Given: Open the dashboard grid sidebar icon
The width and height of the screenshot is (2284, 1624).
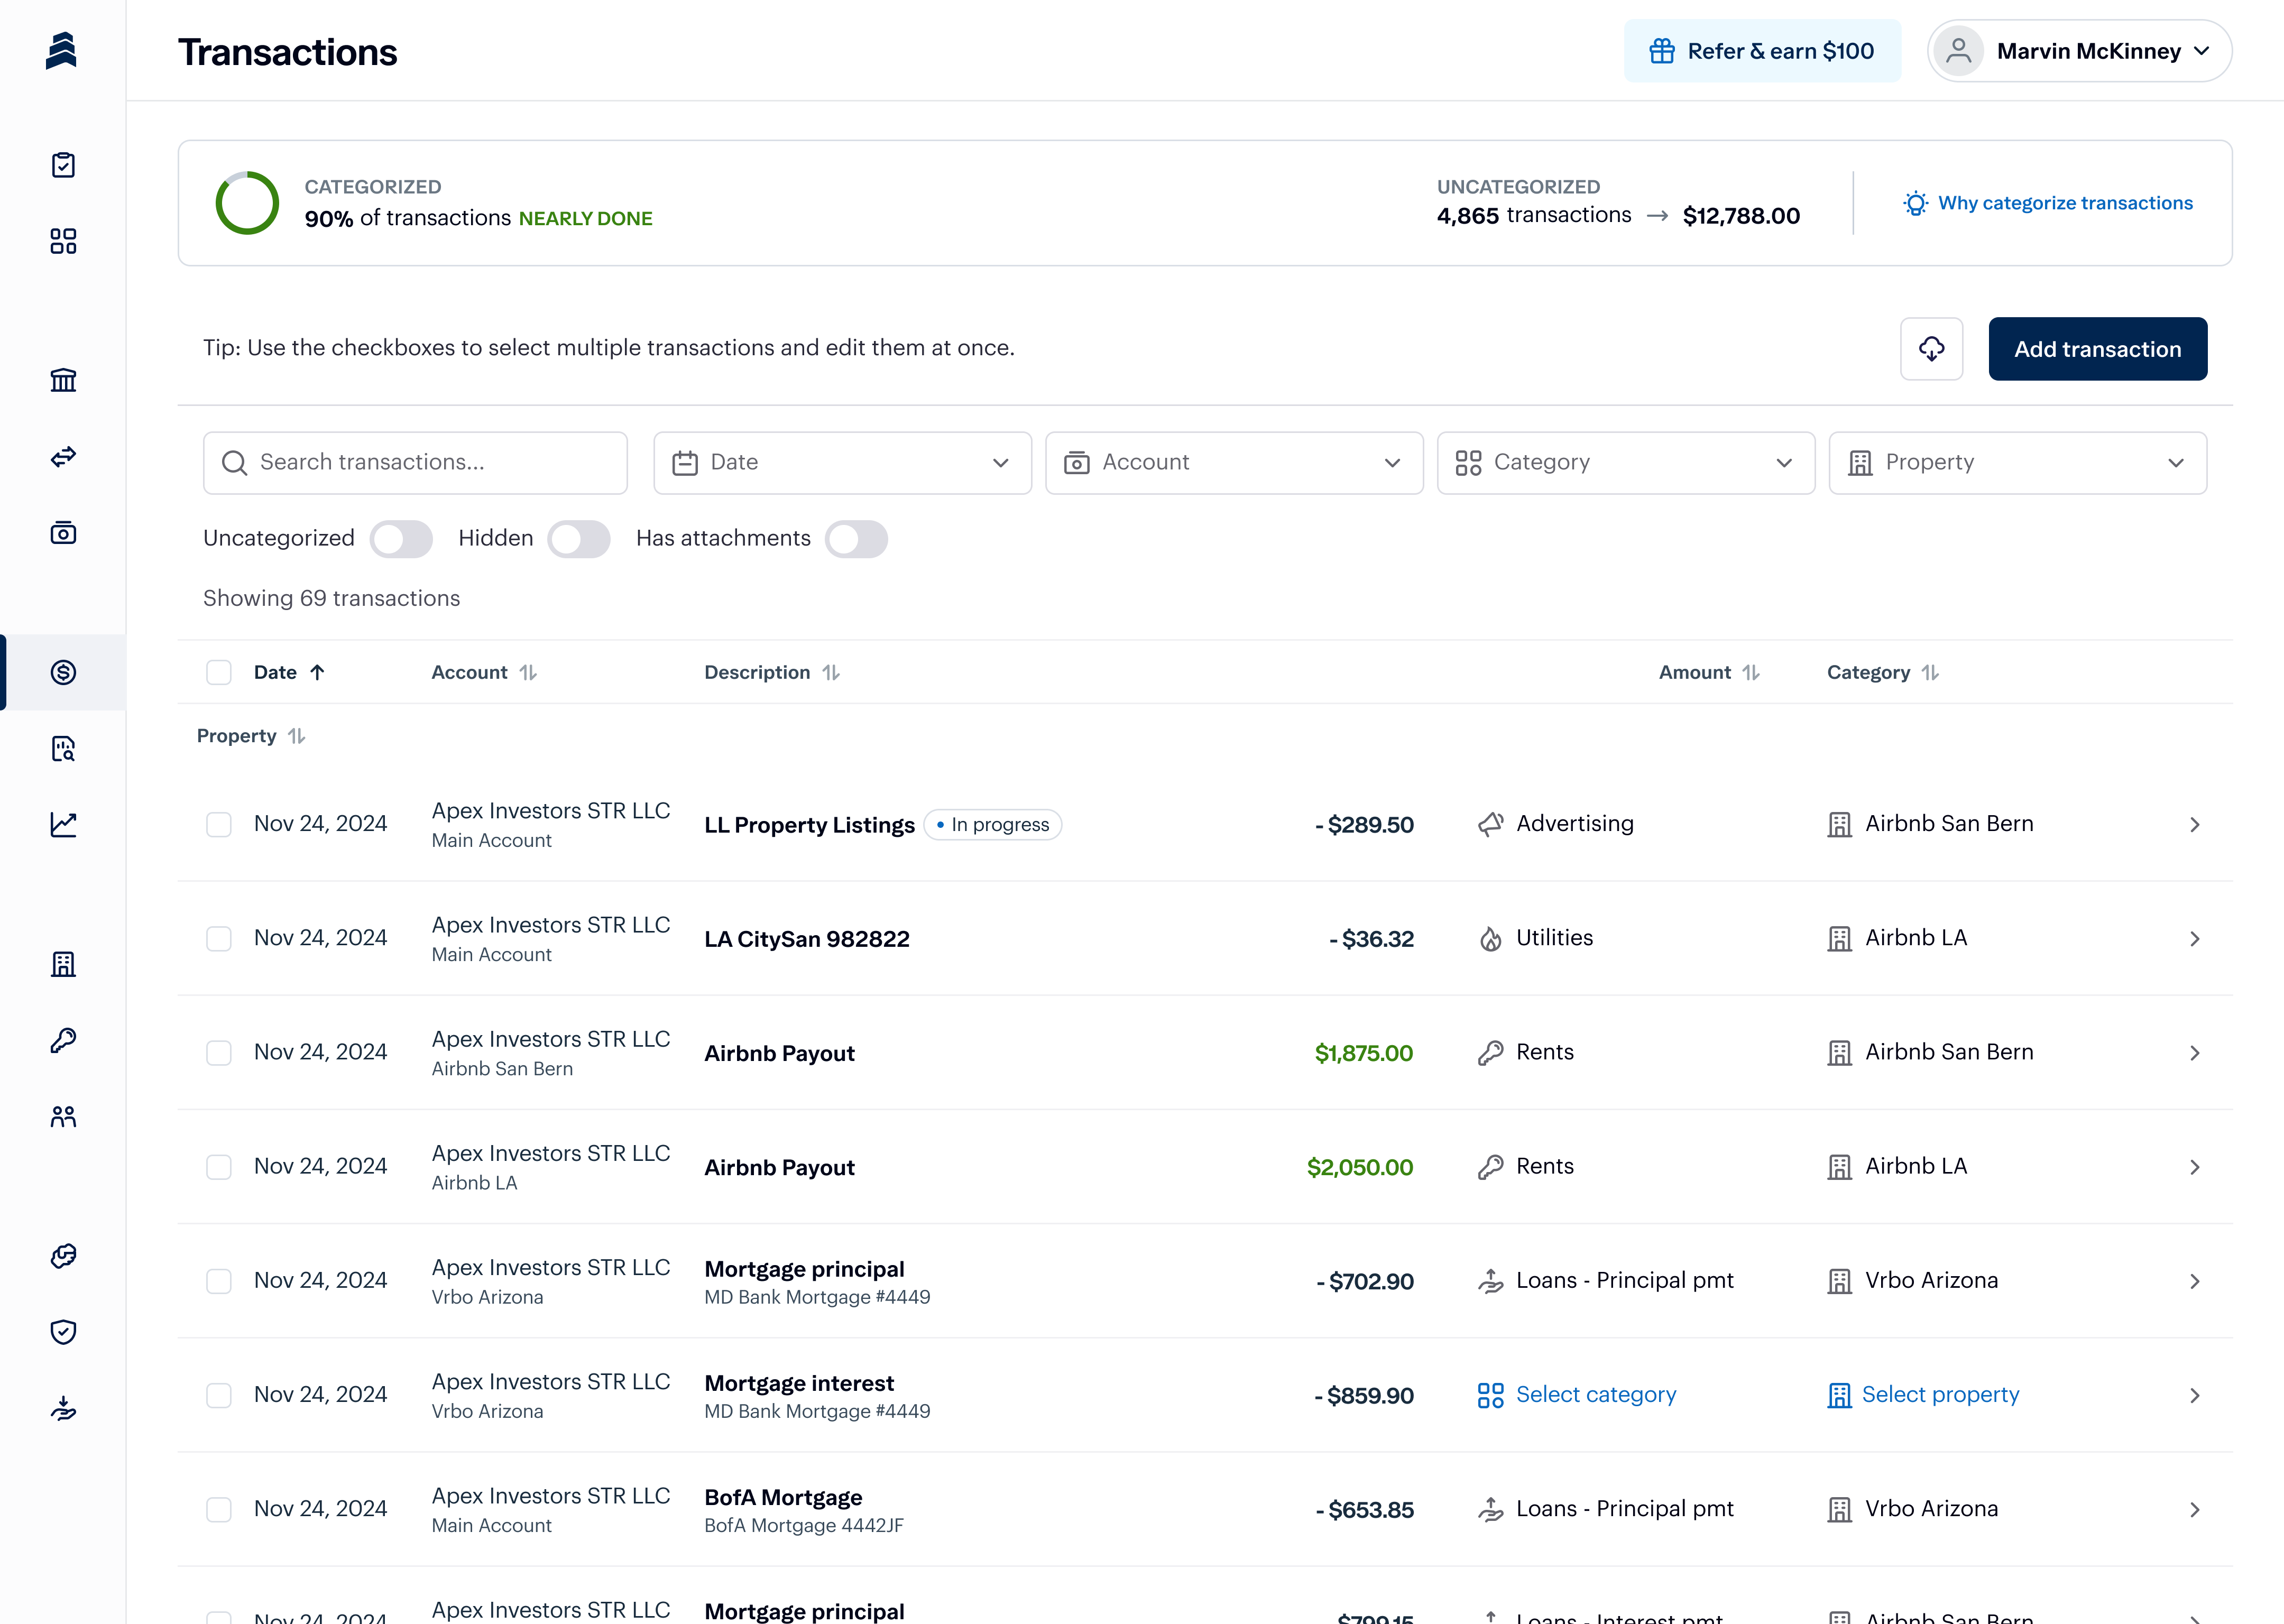Looking at the screenshot, I should pos(63,241).
